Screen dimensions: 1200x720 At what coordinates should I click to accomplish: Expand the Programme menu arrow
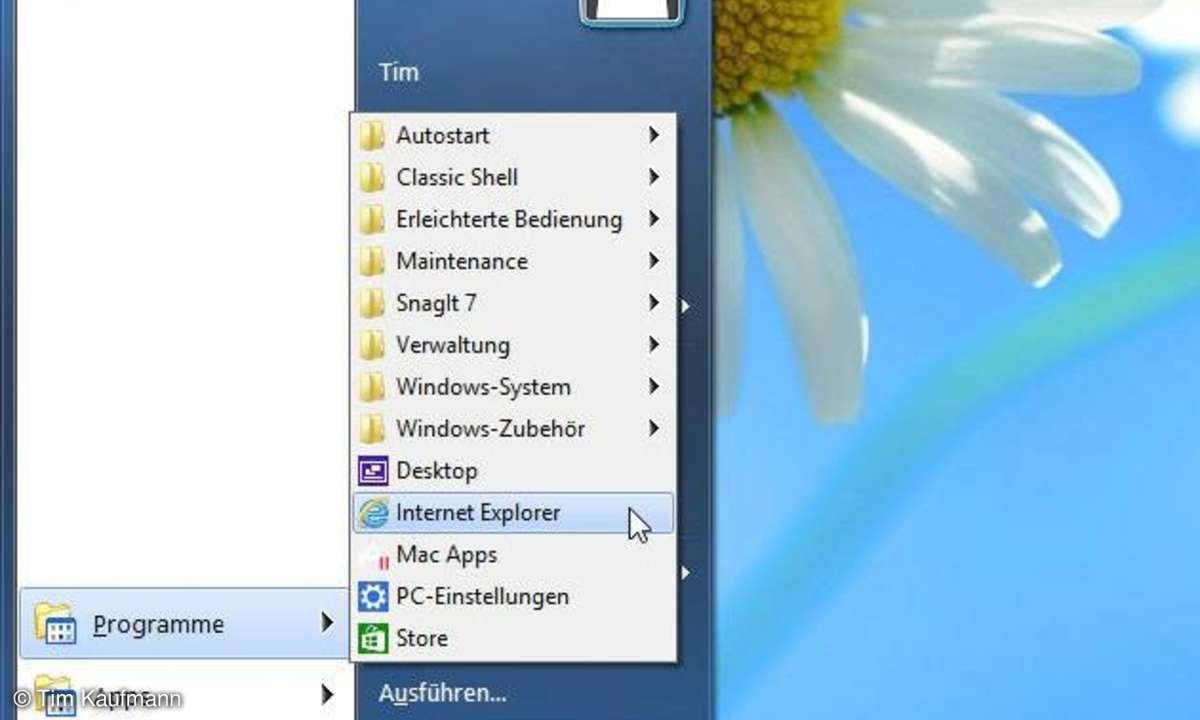(x=327, y=623)
